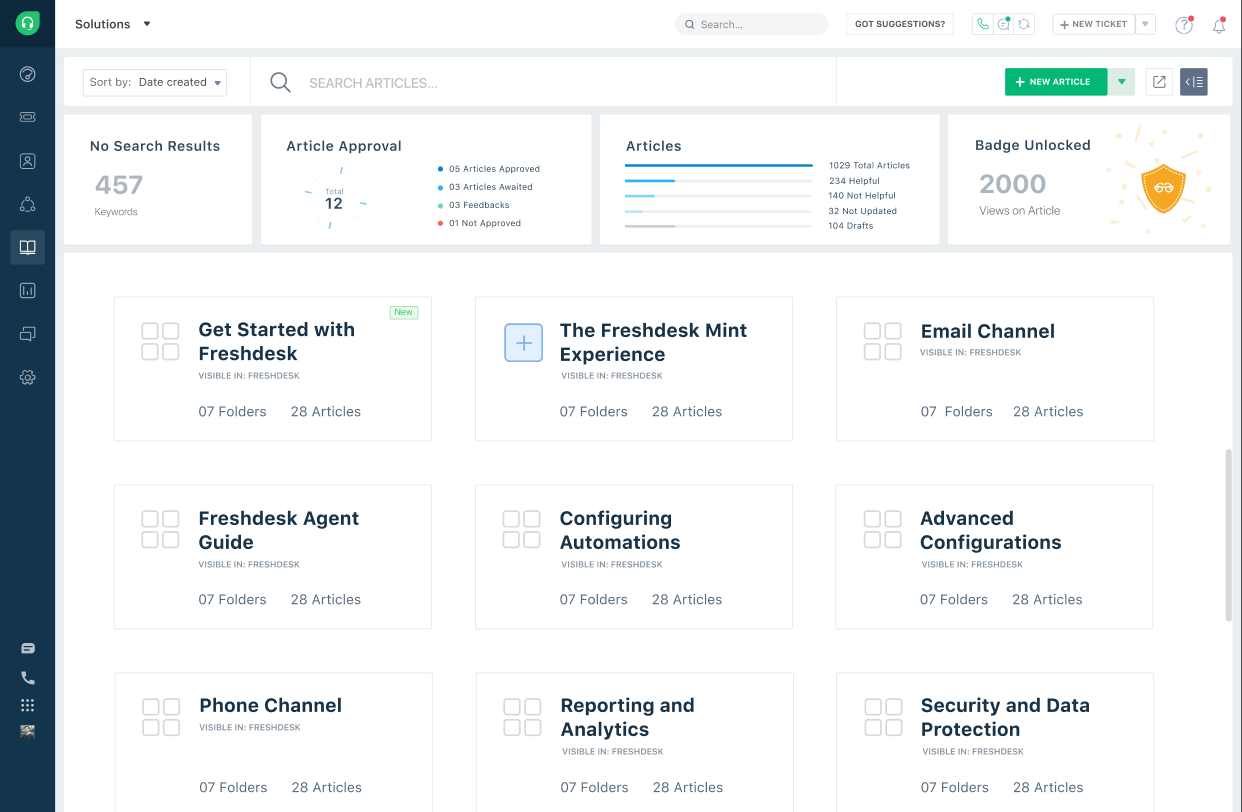Click the badge shield icon
Viewport: 1242px width, 812px height.
point(1163,189)
